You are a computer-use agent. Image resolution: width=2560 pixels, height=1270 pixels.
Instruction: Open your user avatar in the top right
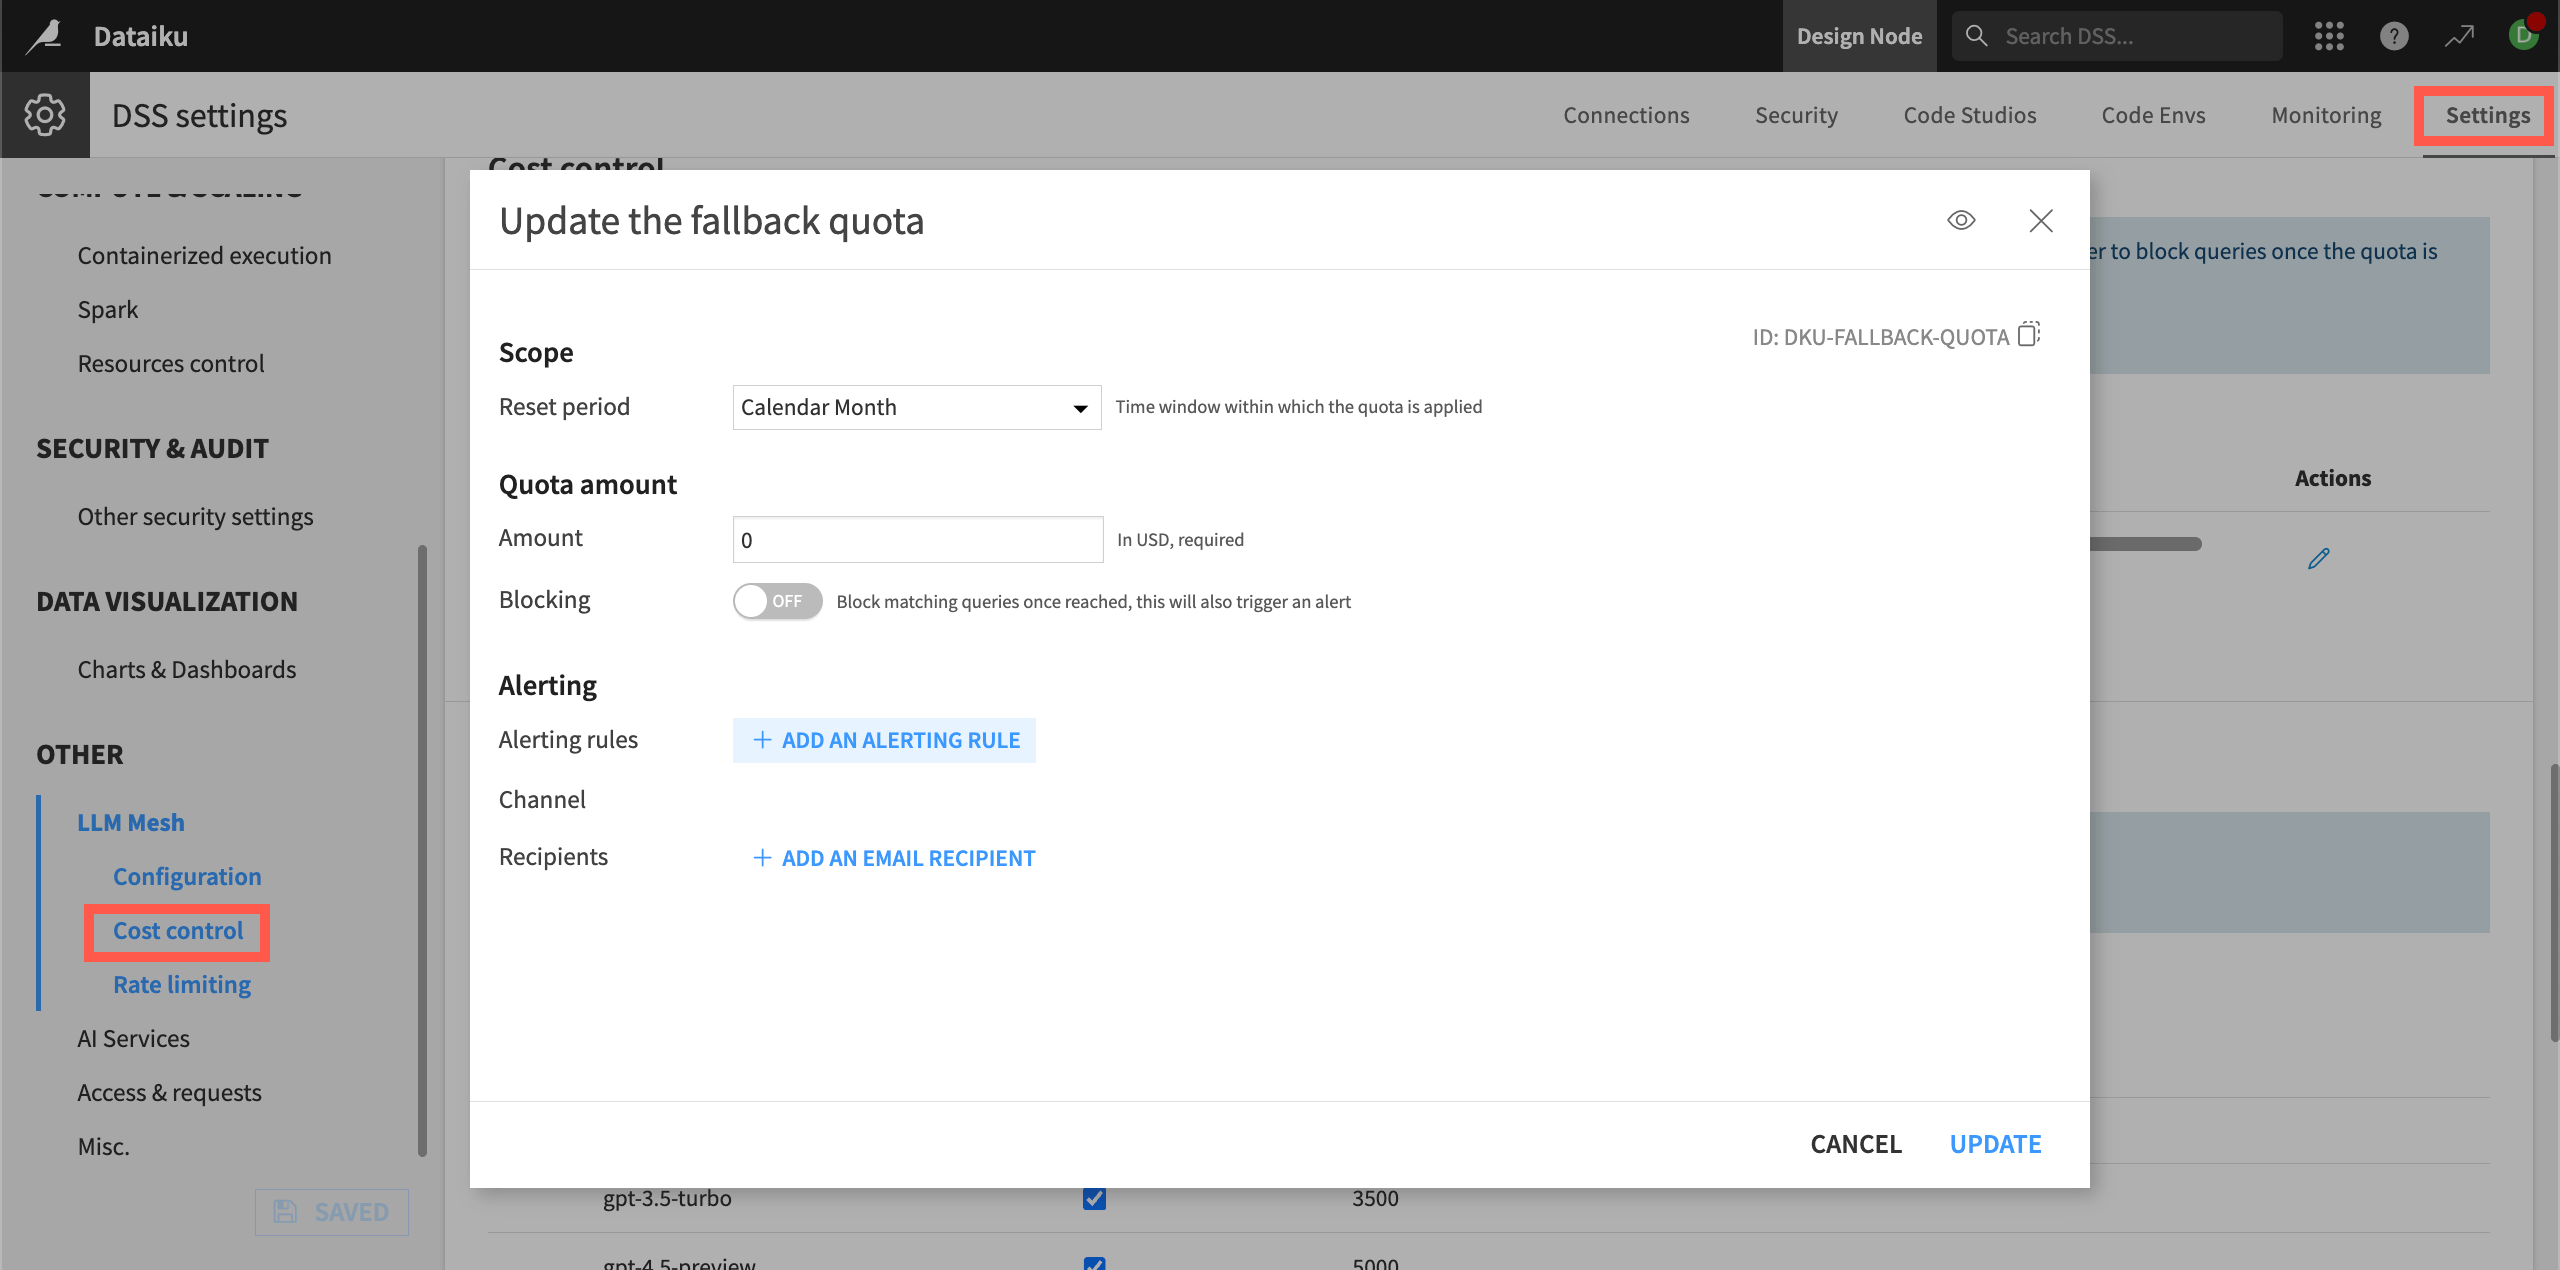[2524, 35]
